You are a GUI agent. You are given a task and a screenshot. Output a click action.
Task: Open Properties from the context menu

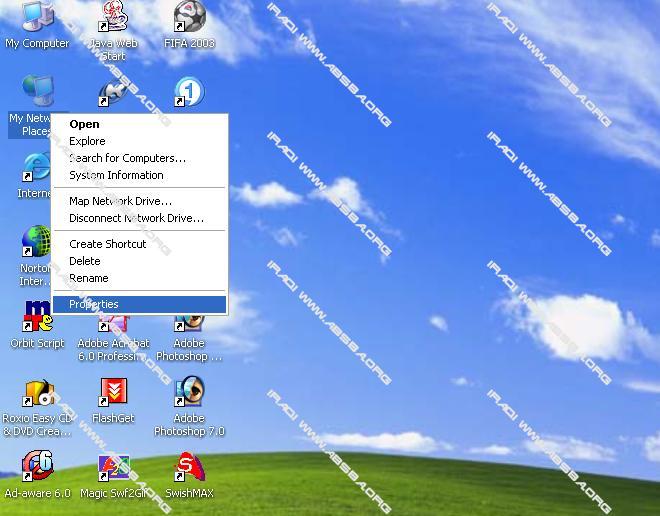139,304
